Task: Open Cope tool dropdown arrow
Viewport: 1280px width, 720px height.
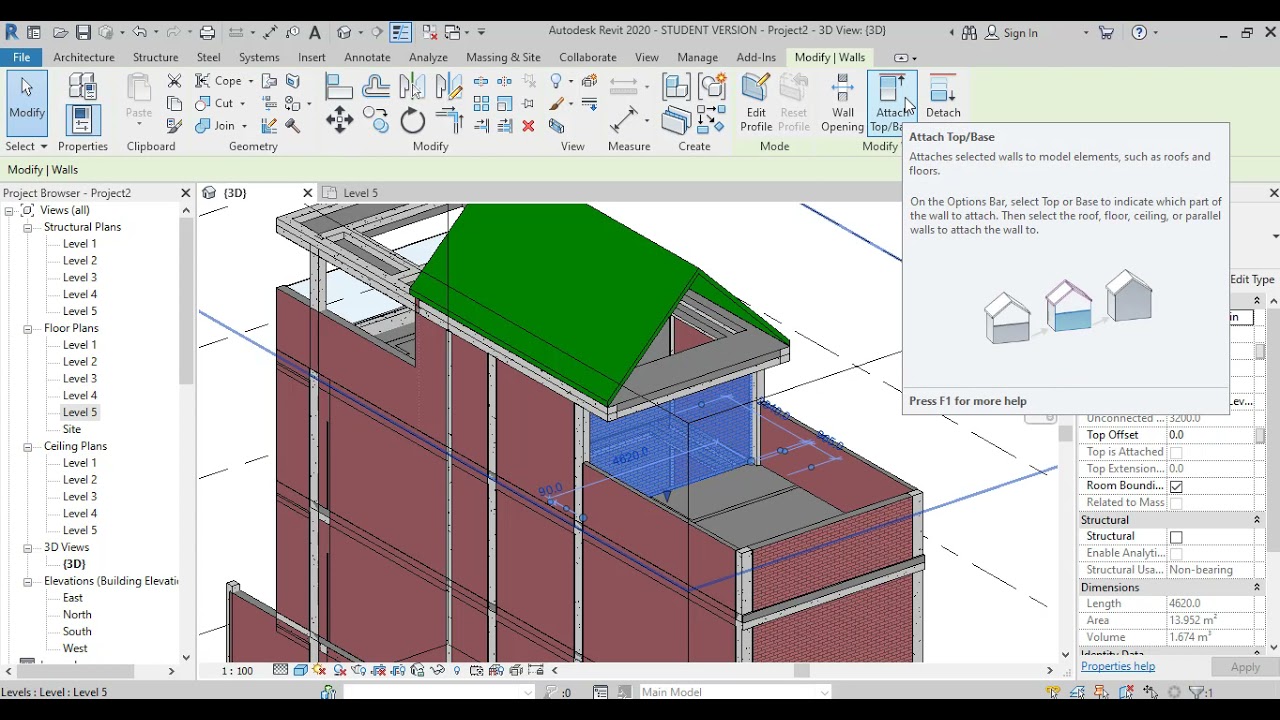Action: point(250,81)
